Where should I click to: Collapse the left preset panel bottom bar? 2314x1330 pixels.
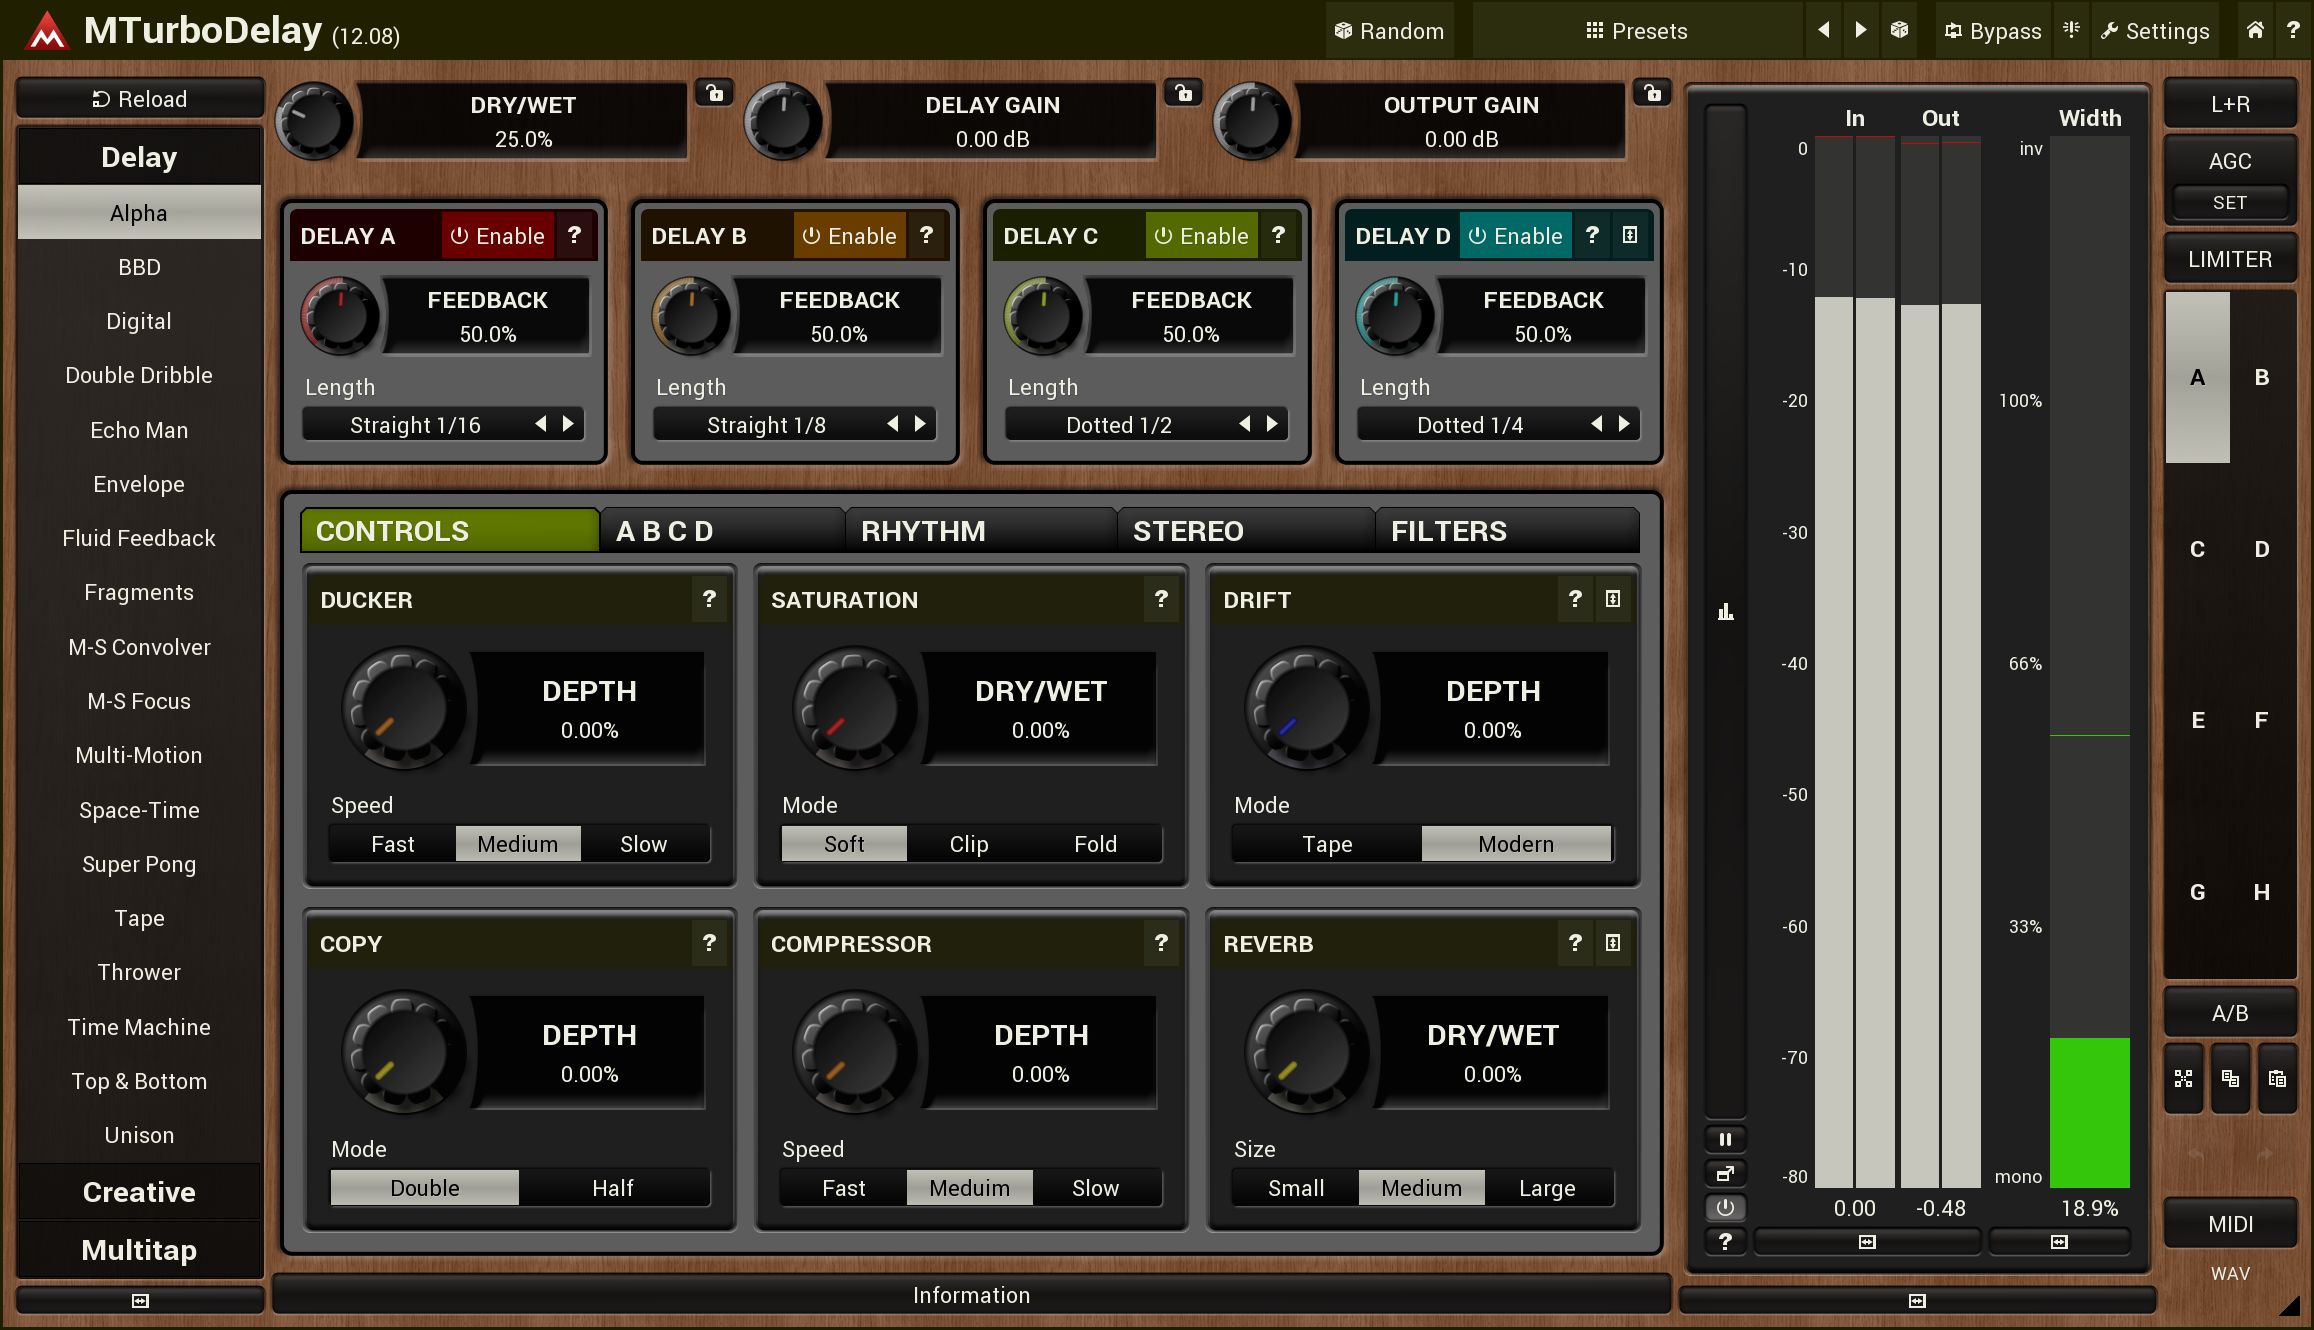click(x=140, y=1300)
